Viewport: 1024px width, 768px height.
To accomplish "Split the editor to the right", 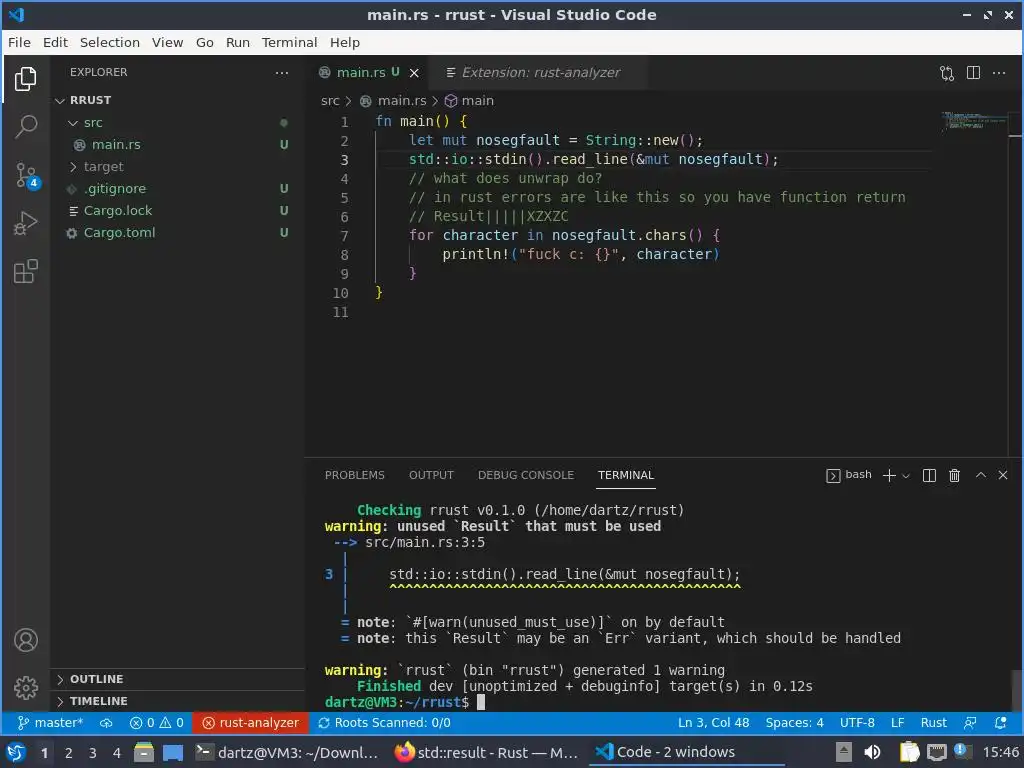I will (973, 72).
